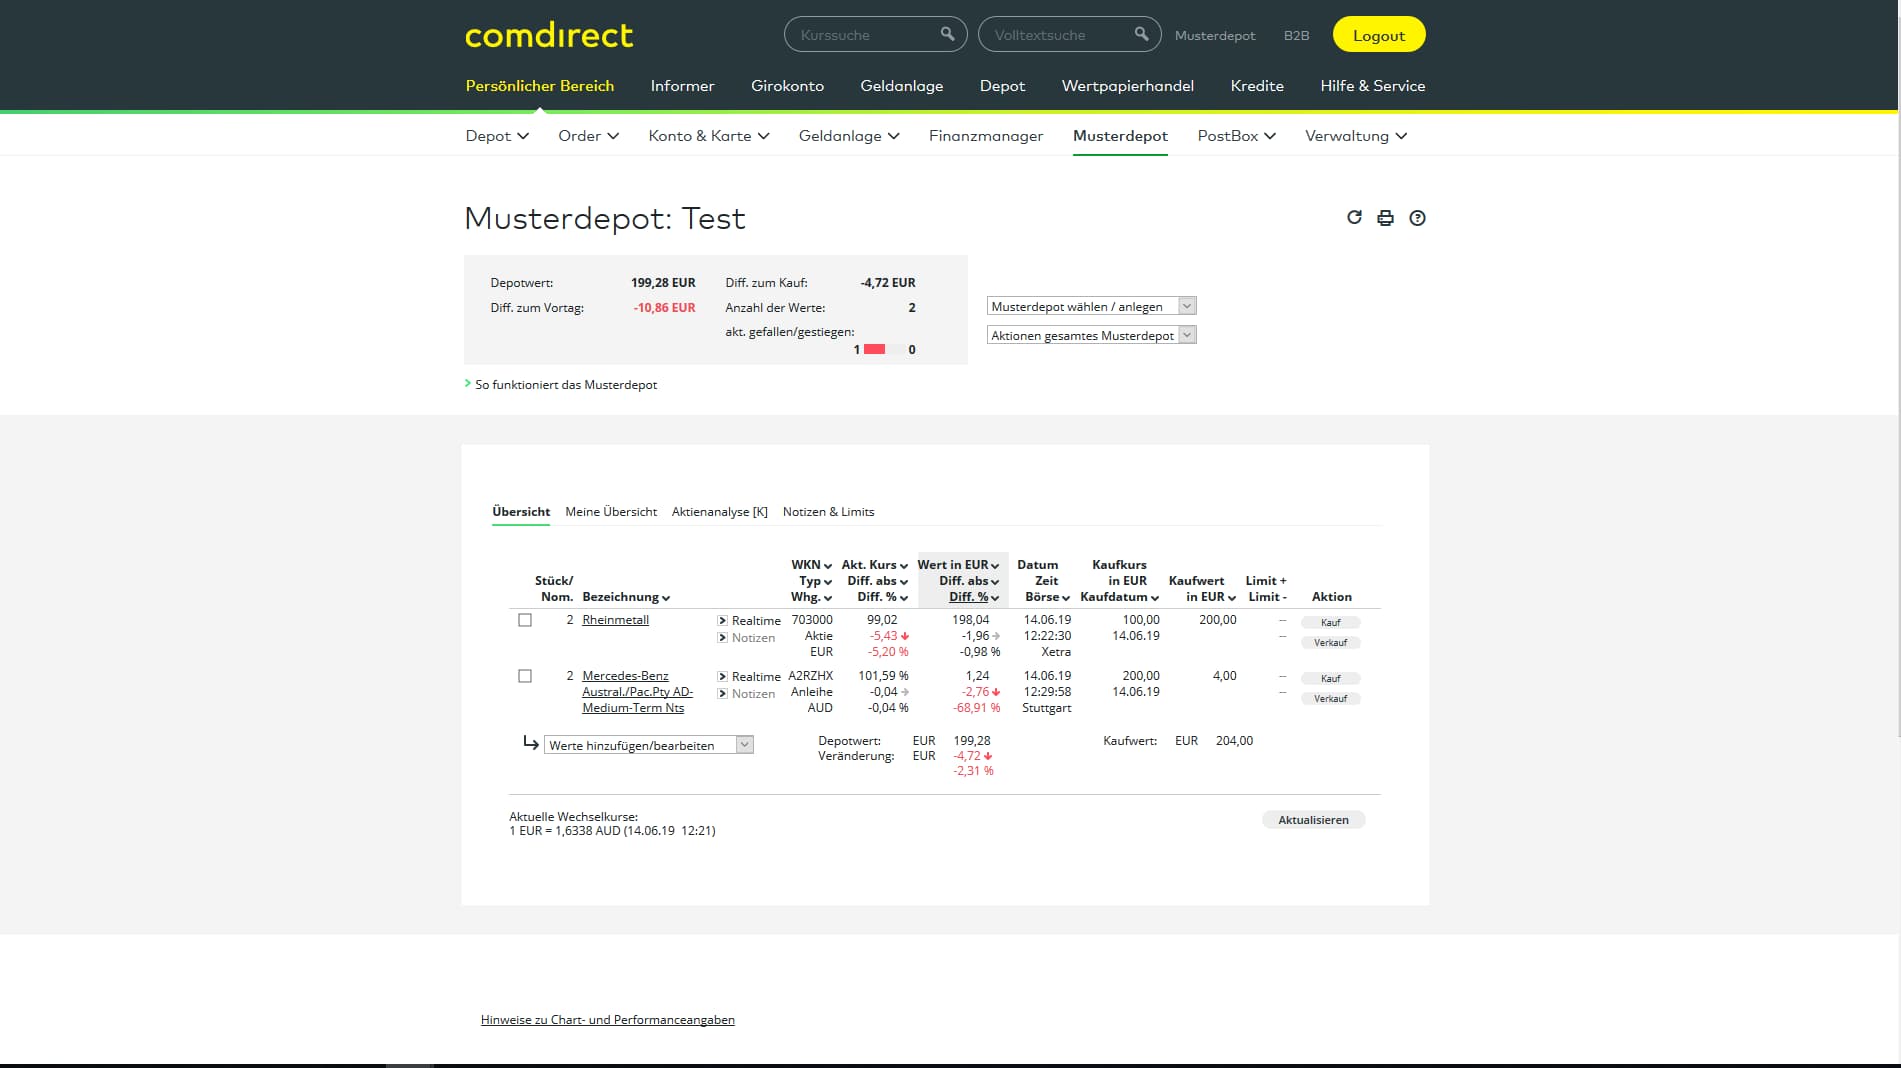Click B2B link in header
The height and width of the screenshot is (1068, 1901).
pyautogui.click(x=1296, y=35)
